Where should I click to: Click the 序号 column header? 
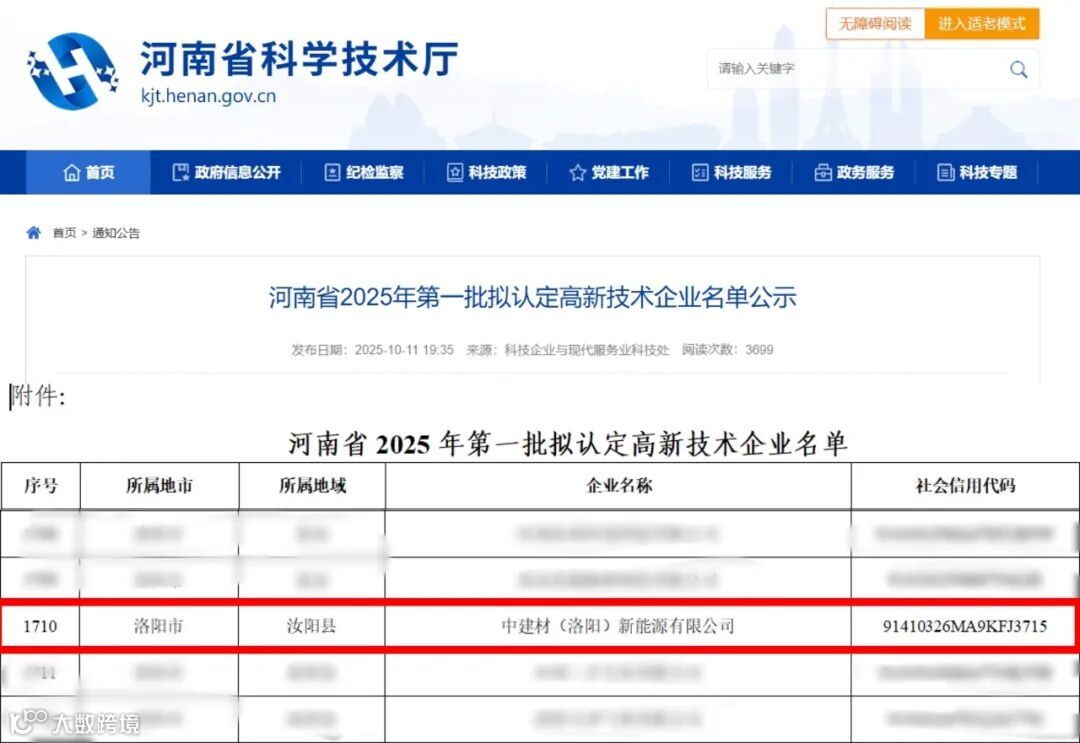(41, 485)
